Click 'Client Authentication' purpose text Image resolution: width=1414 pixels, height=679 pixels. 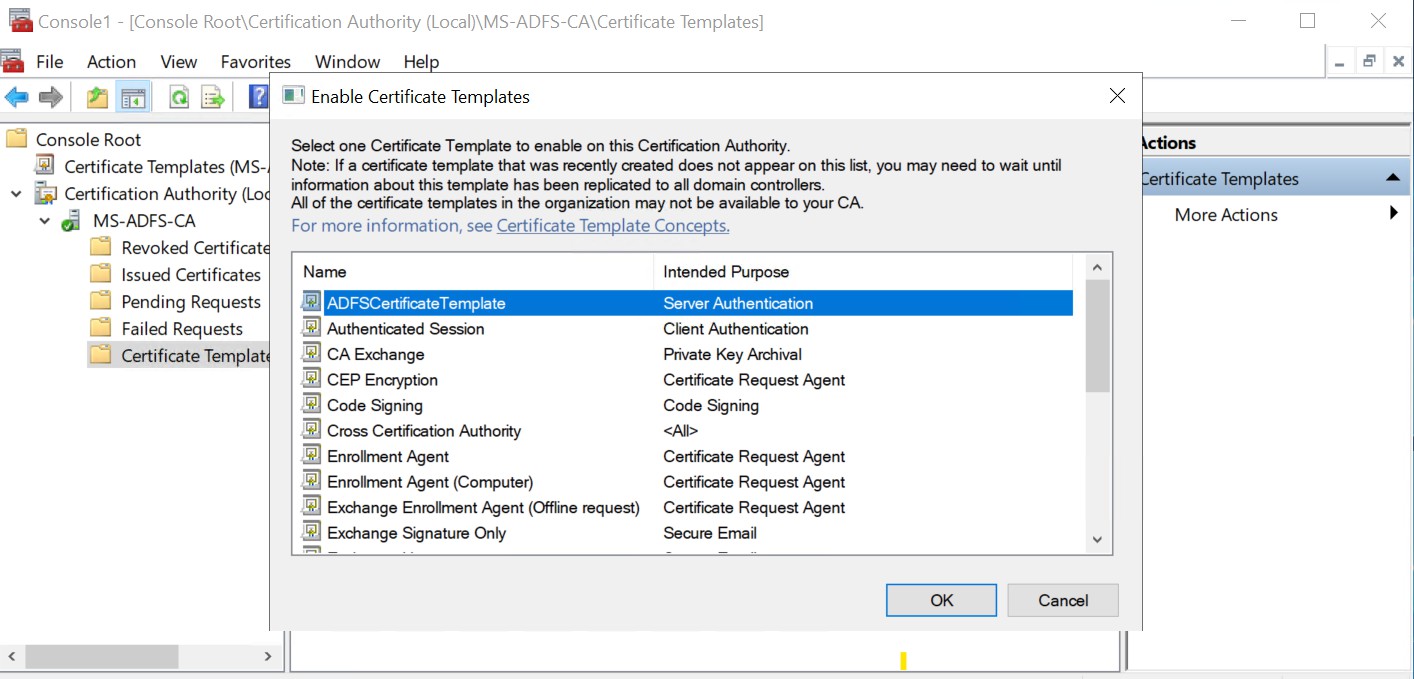click(x=736, y=328)
